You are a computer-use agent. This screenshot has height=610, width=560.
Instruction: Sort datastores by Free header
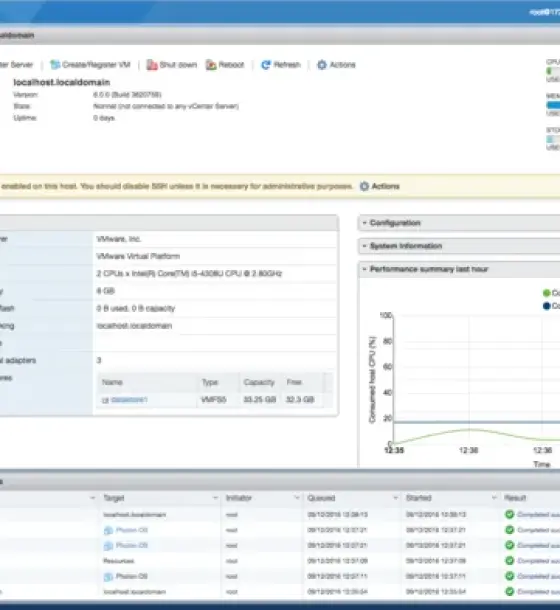[294, 382]
